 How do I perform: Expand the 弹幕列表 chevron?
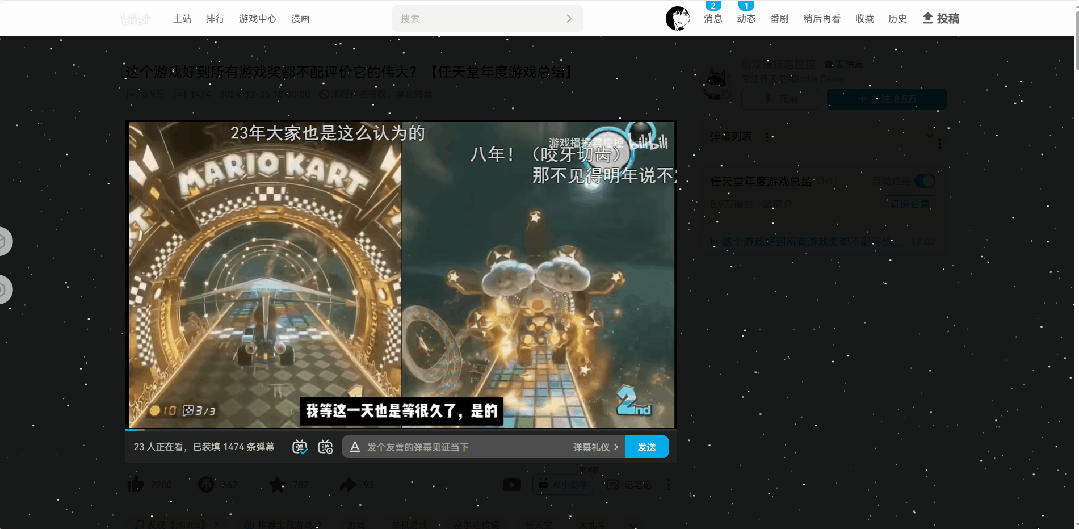[x=930, y=136]
